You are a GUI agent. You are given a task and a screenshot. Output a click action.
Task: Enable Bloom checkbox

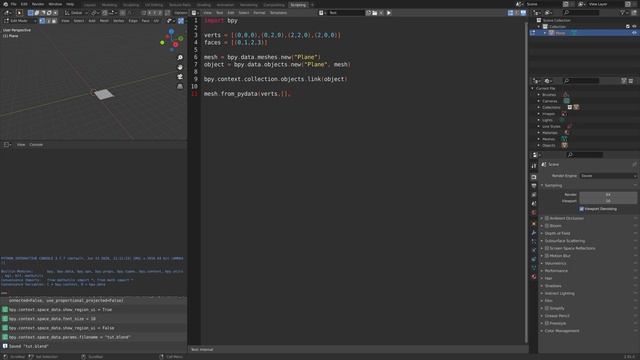[547, 226]
